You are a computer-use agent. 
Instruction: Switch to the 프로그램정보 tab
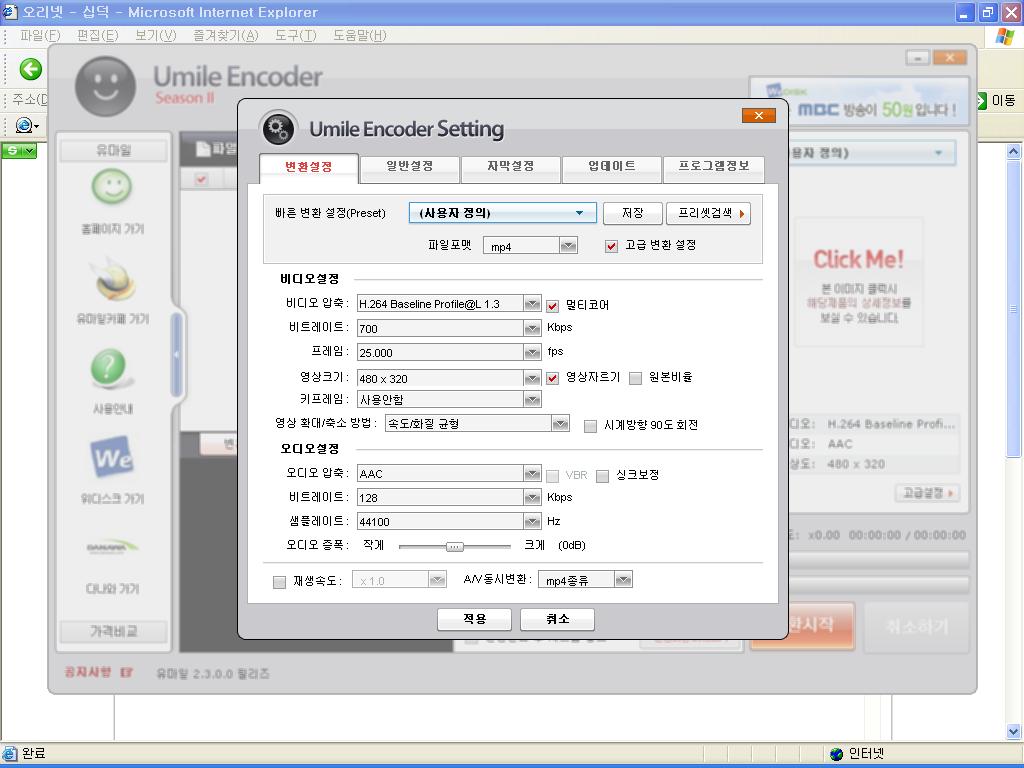coord(713,168)
